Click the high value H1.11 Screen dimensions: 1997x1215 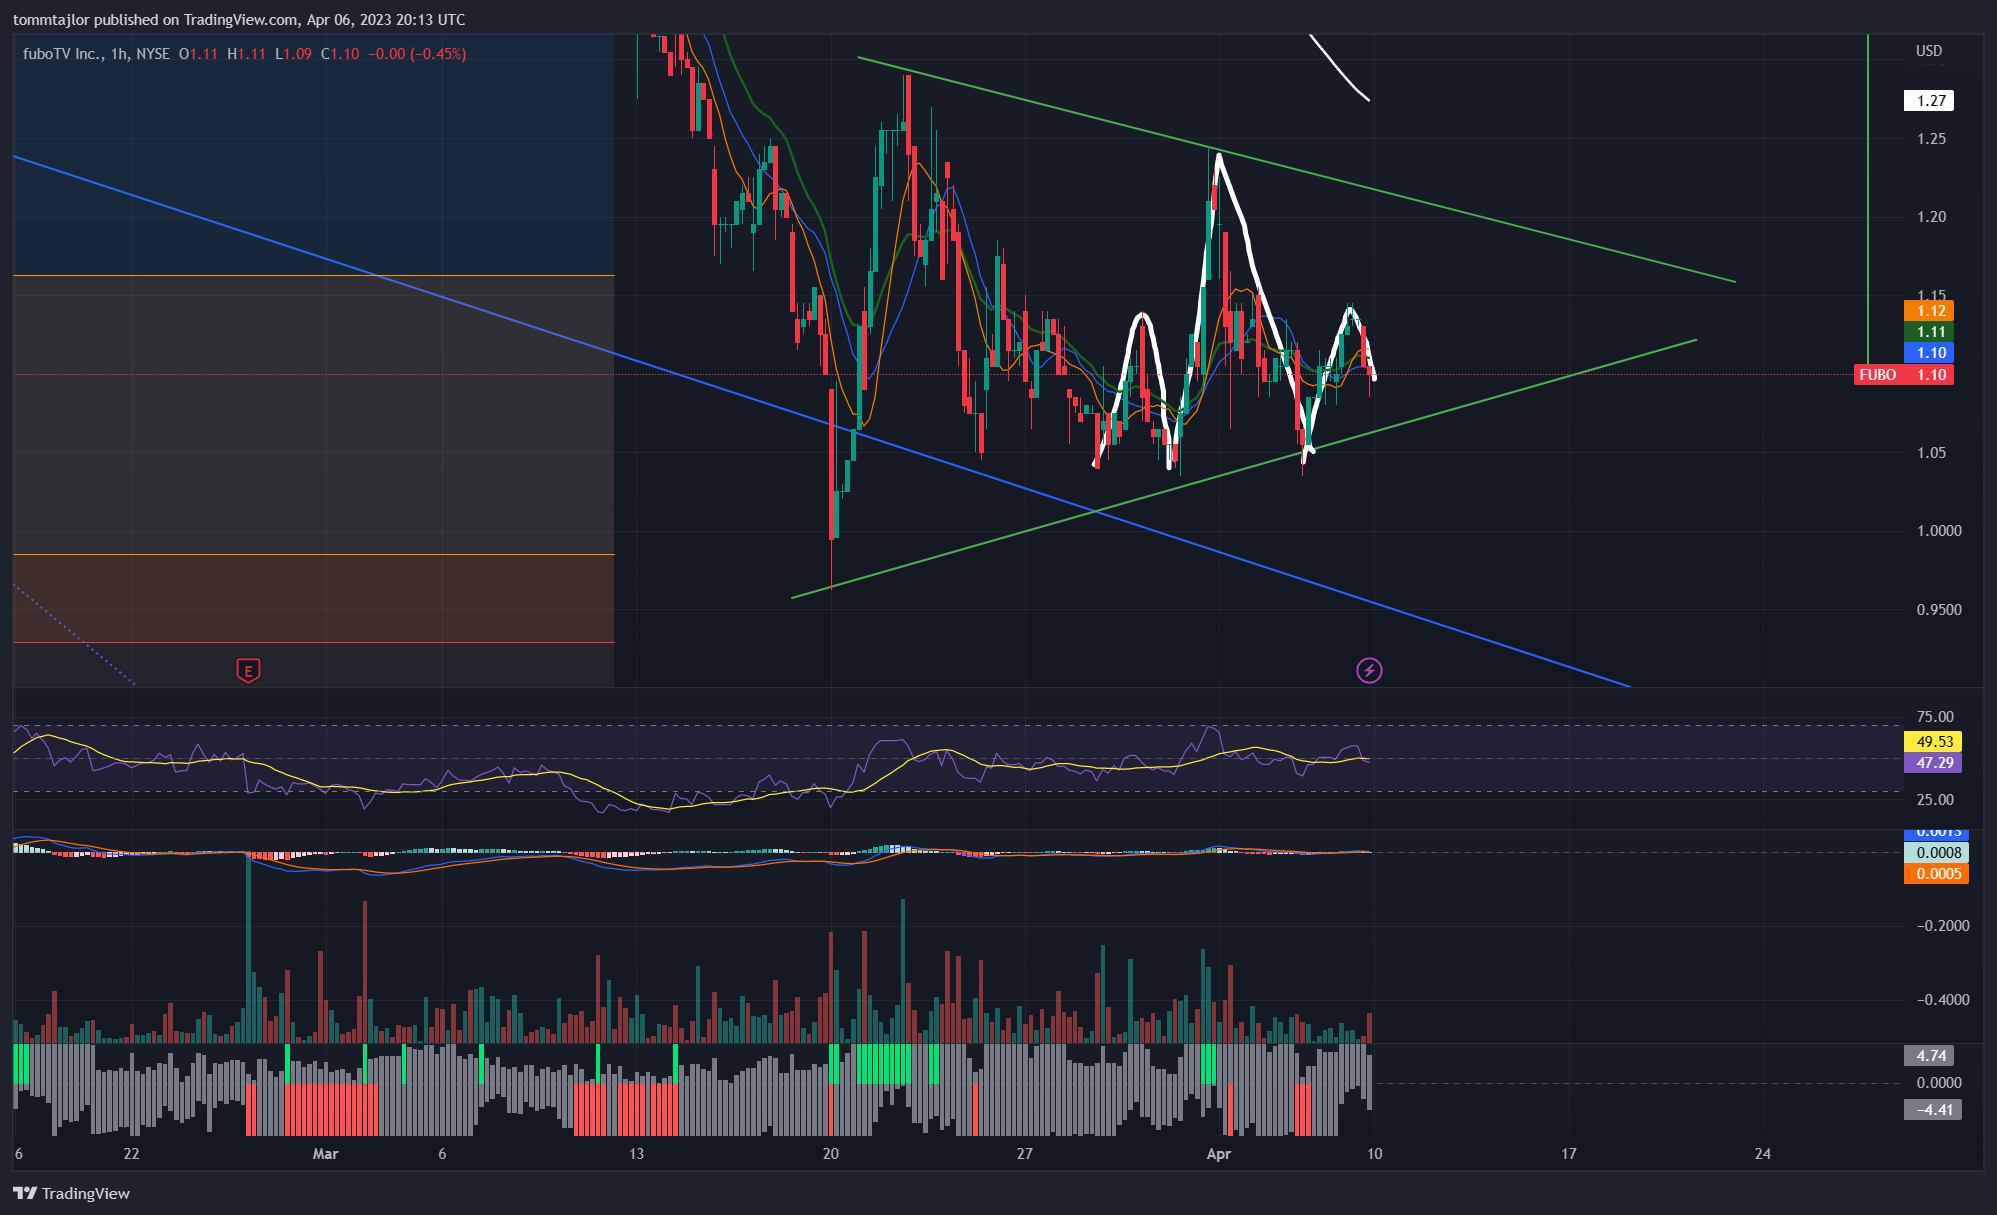point(246,54)
